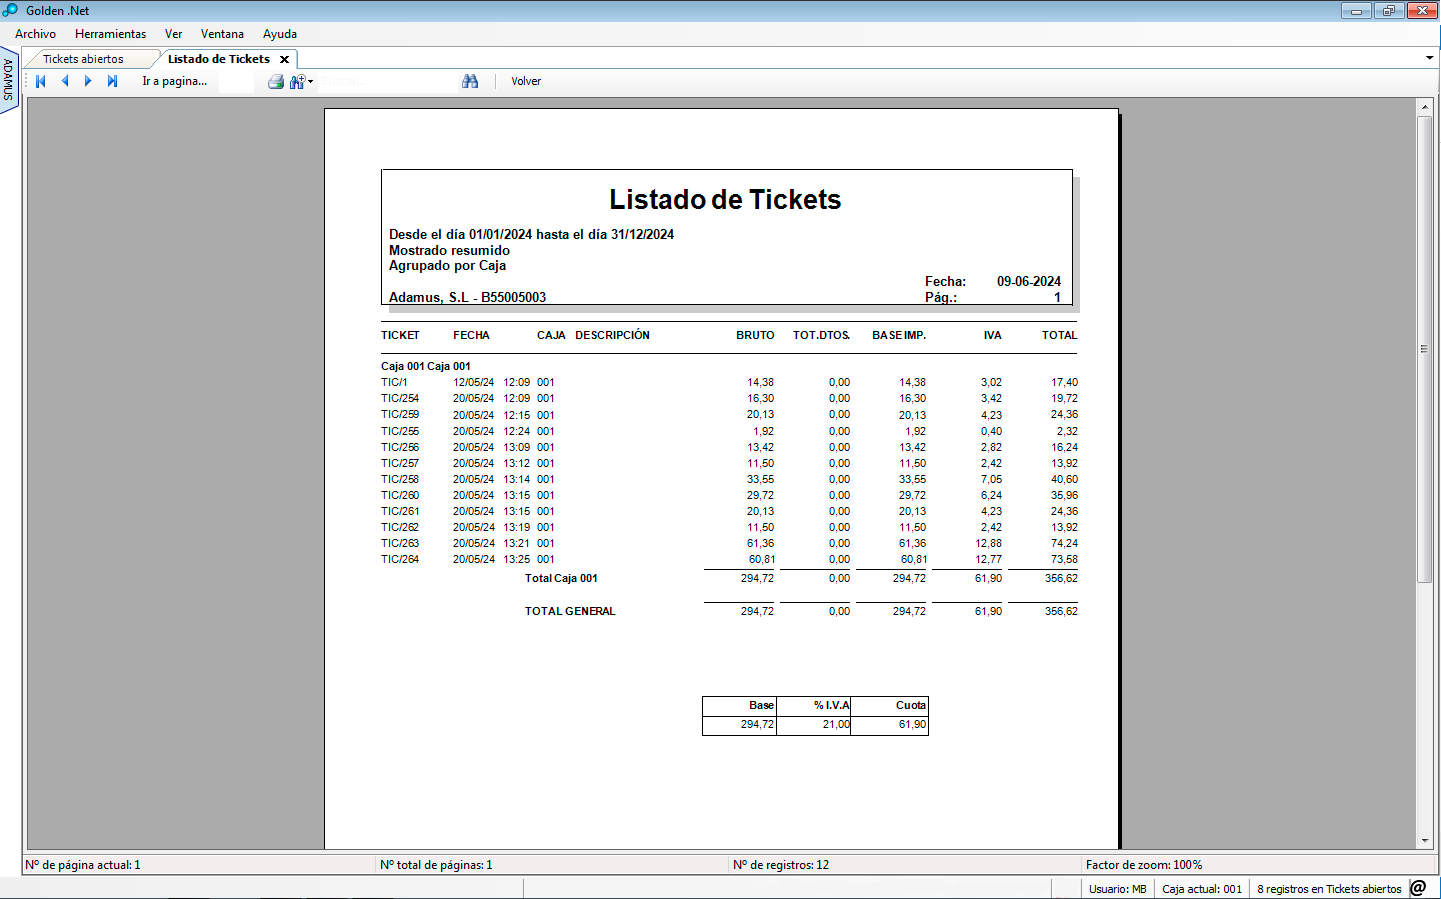1441x899 pixels.
Task: Open the Ventana menu
Action: point(222,34)
